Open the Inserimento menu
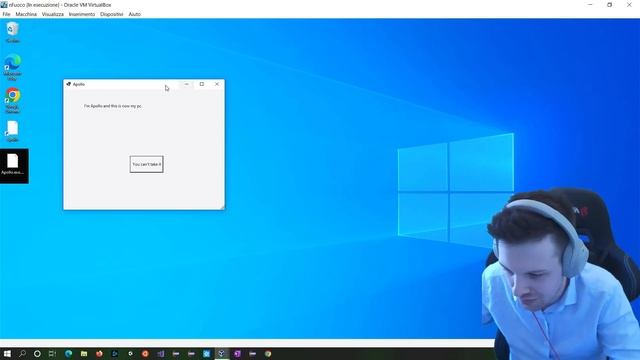The height and width of the screenshot is (360, 640). pyautogui.click(x=82, y=14)
